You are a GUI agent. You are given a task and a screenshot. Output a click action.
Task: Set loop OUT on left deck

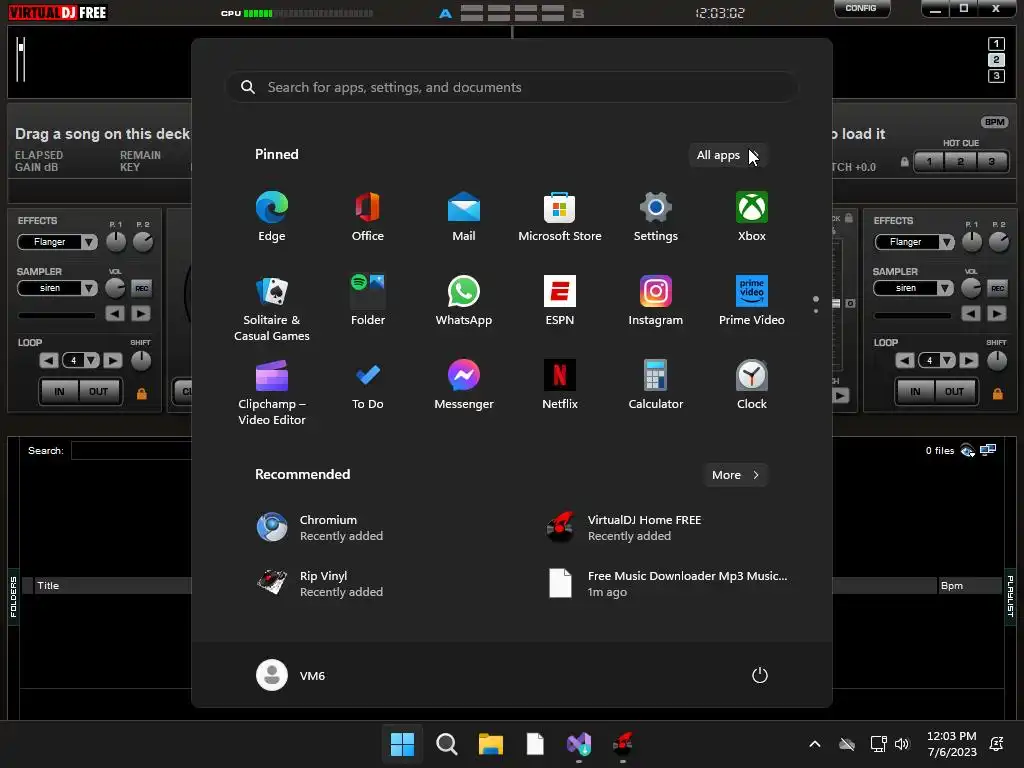(99, 392)
